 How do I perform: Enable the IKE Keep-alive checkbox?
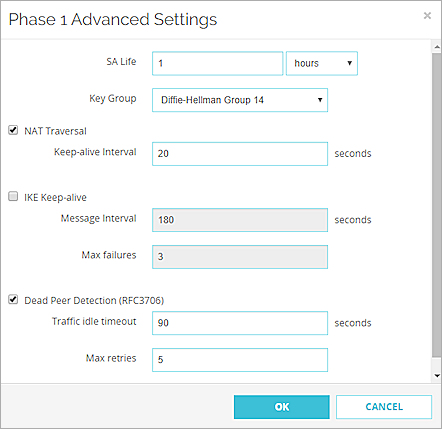tap(13, 196)
